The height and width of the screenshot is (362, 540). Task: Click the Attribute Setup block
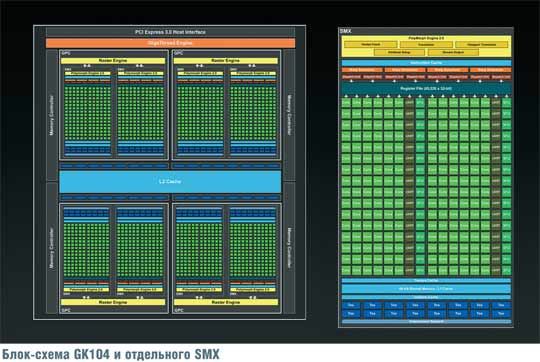pos(399,52)
